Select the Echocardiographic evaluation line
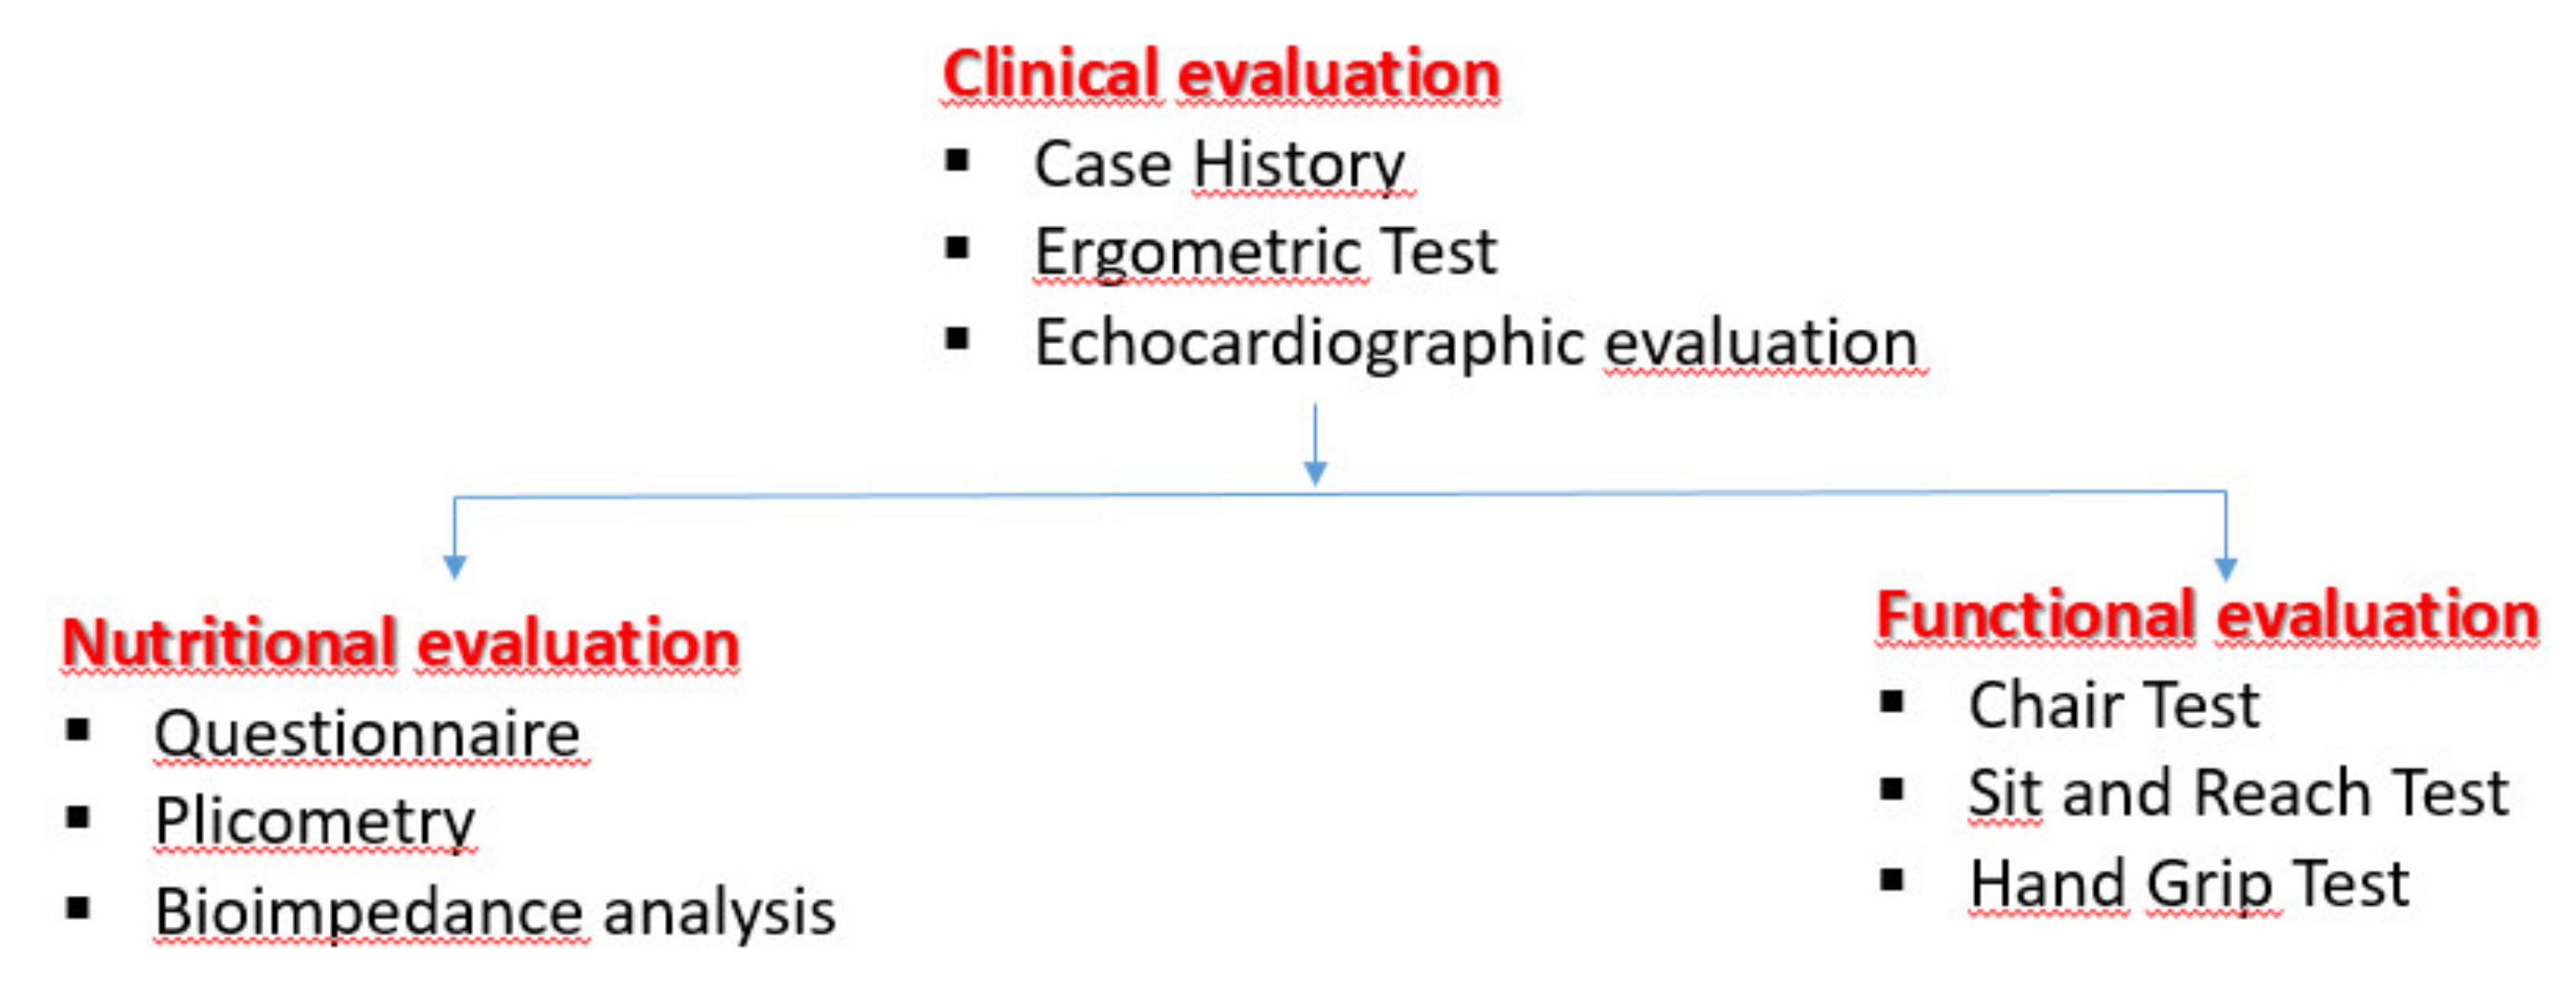This screenshot has width=2576, height=993. (1475, 343)
